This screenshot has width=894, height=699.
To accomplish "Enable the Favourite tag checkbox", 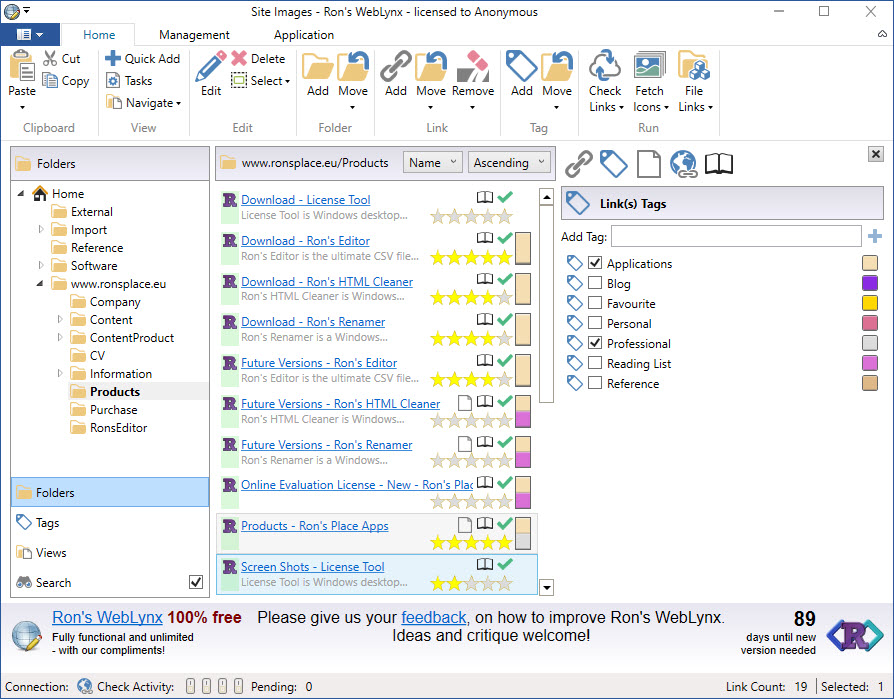I will point(595,304).
